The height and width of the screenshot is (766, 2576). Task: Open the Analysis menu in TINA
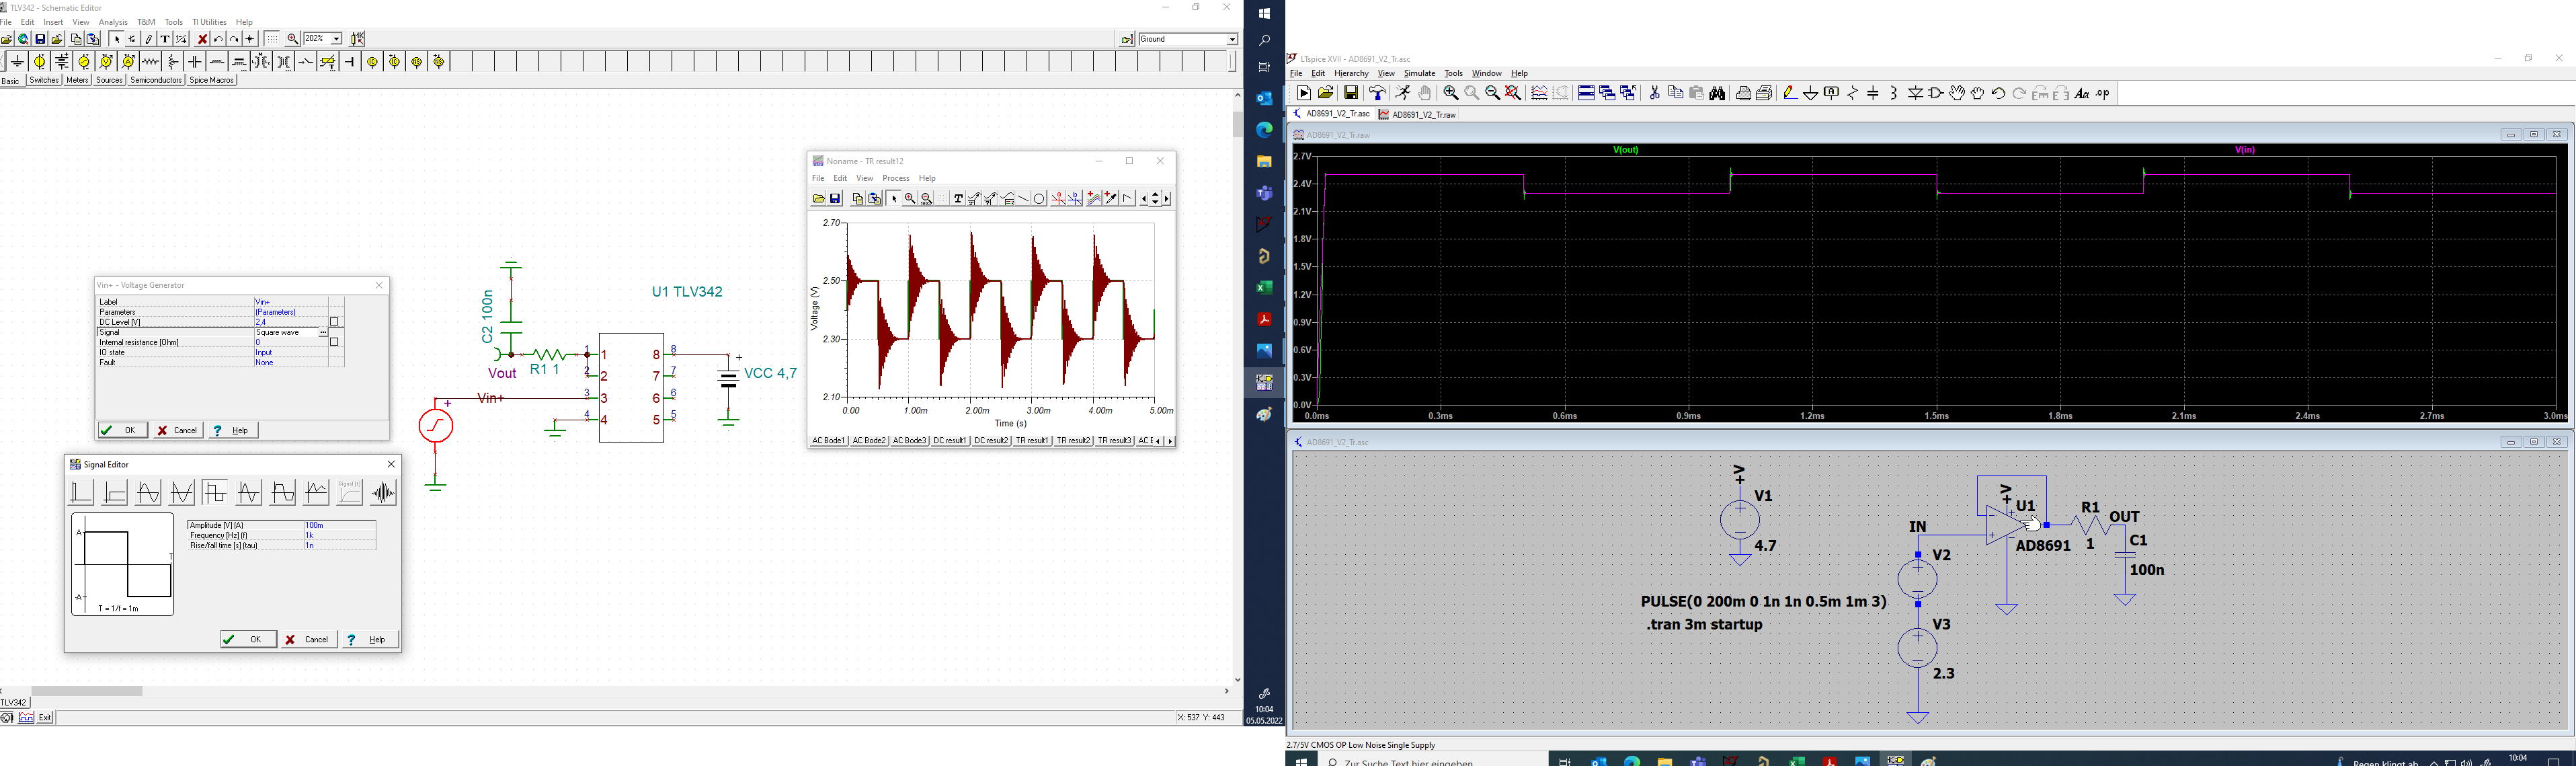pos(113,22)
